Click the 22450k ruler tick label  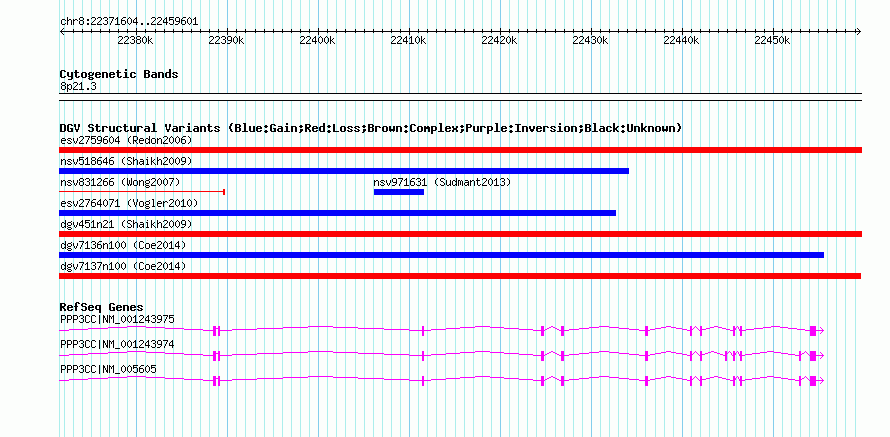772,40
